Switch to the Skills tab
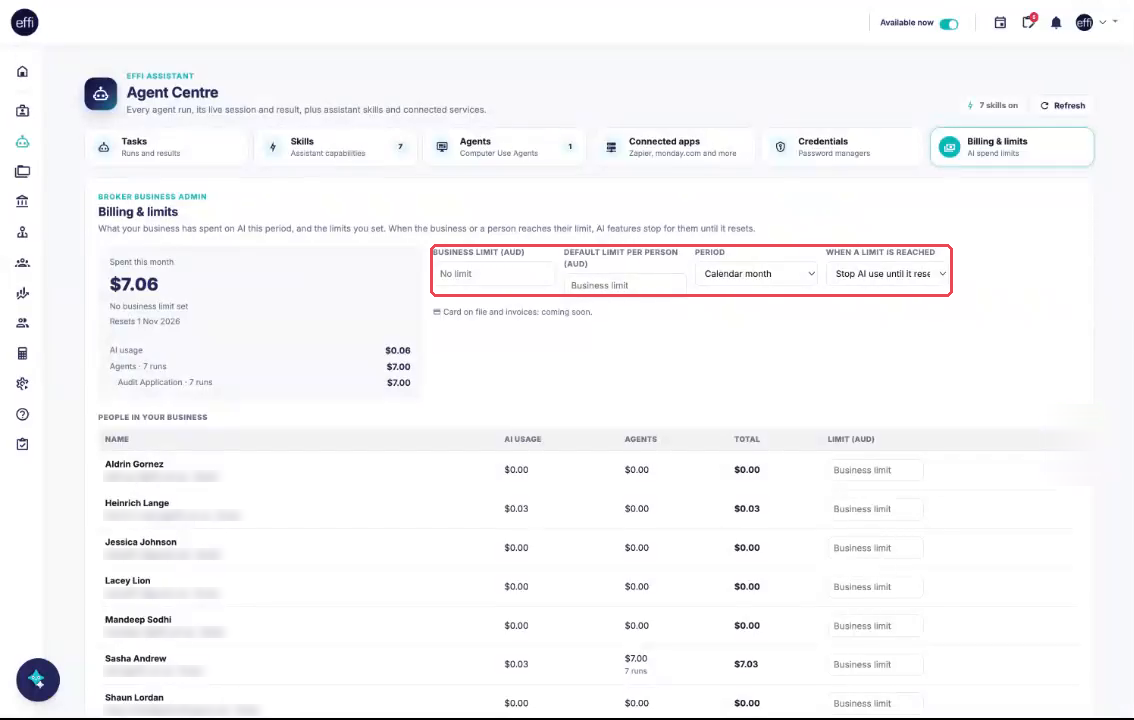The image size is (1134, 720). click(x=336, y=147)
